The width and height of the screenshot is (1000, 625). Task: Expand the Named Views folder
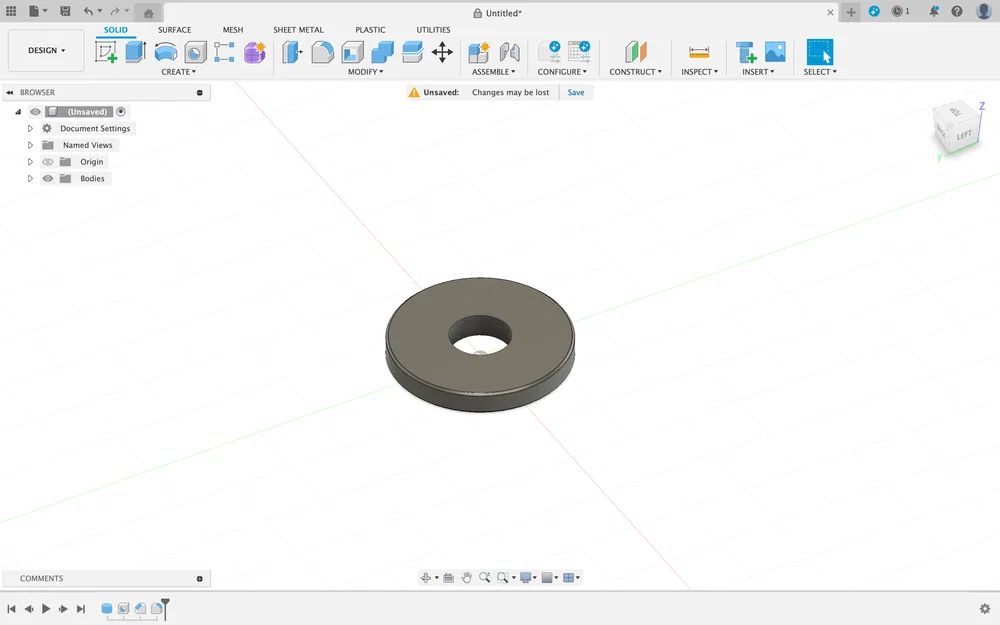pos(29,144)
